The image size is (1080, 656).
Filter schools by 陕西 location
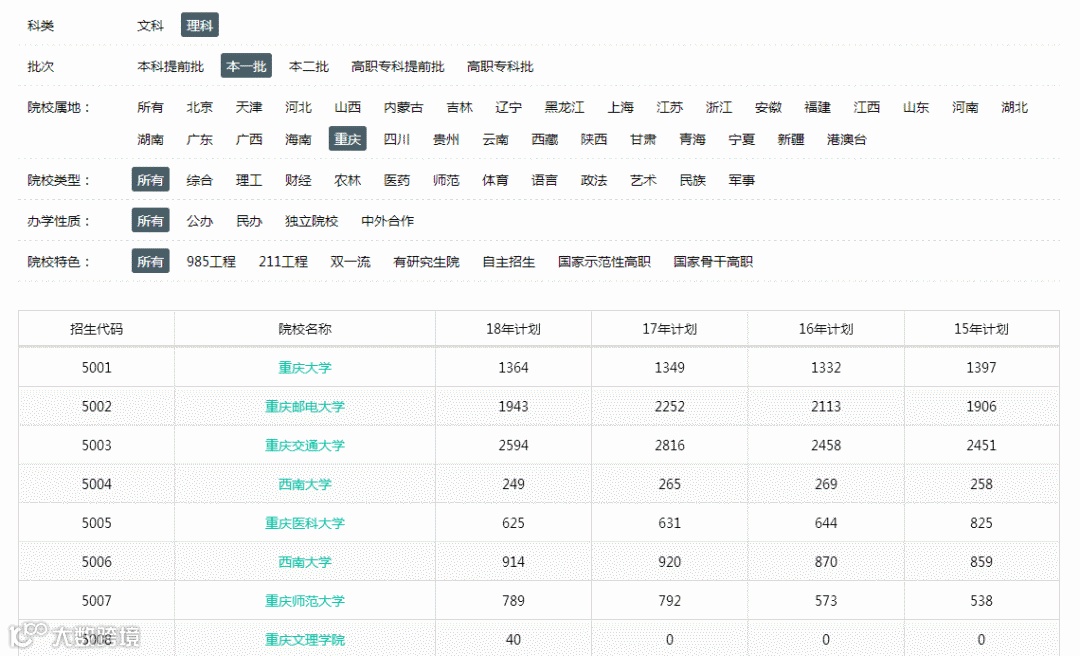[x=594, y=139]
